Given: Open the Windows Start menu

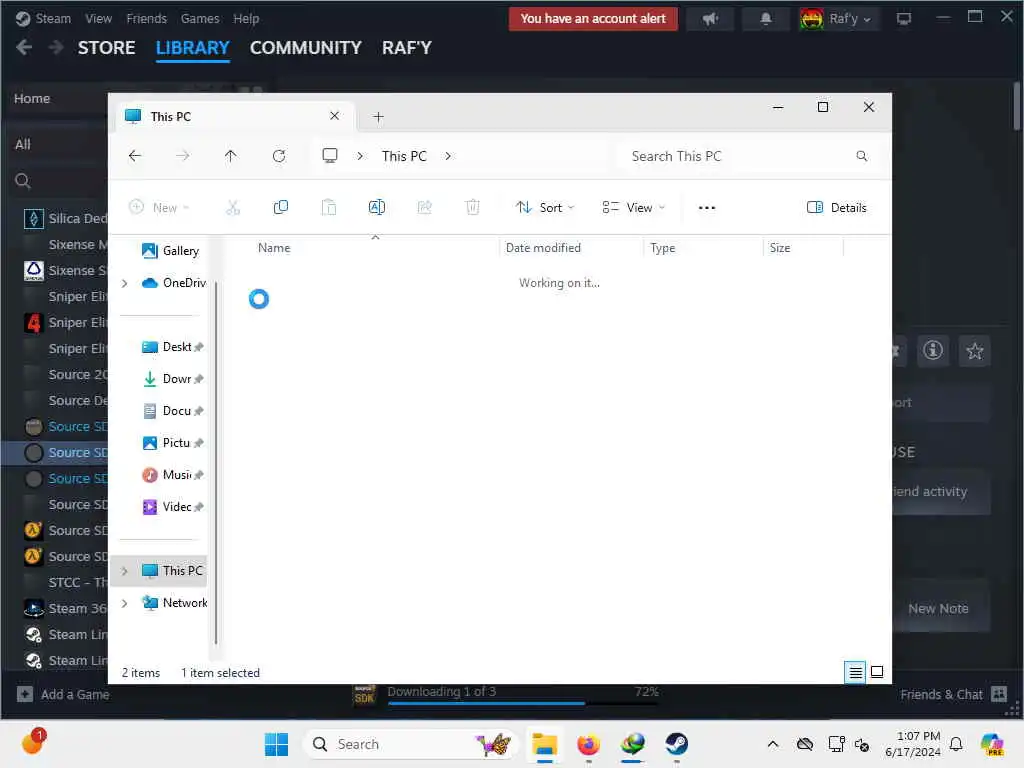Looking at the screenshot, I should click(x=276, y=744).
